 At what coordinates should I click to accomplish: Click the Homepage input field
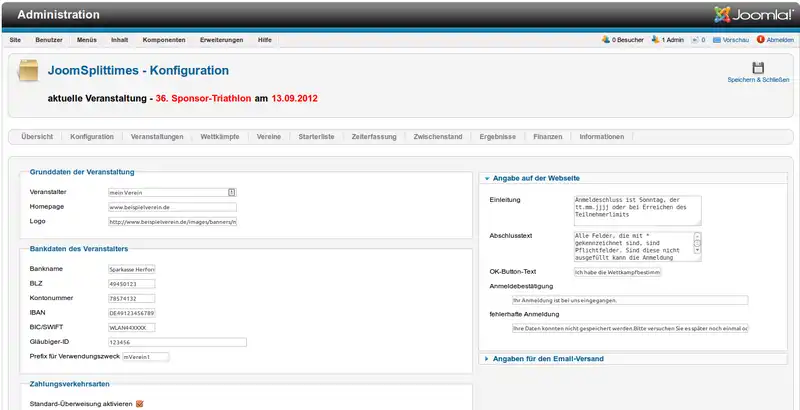pyautogui.click(x=172, y=207)
